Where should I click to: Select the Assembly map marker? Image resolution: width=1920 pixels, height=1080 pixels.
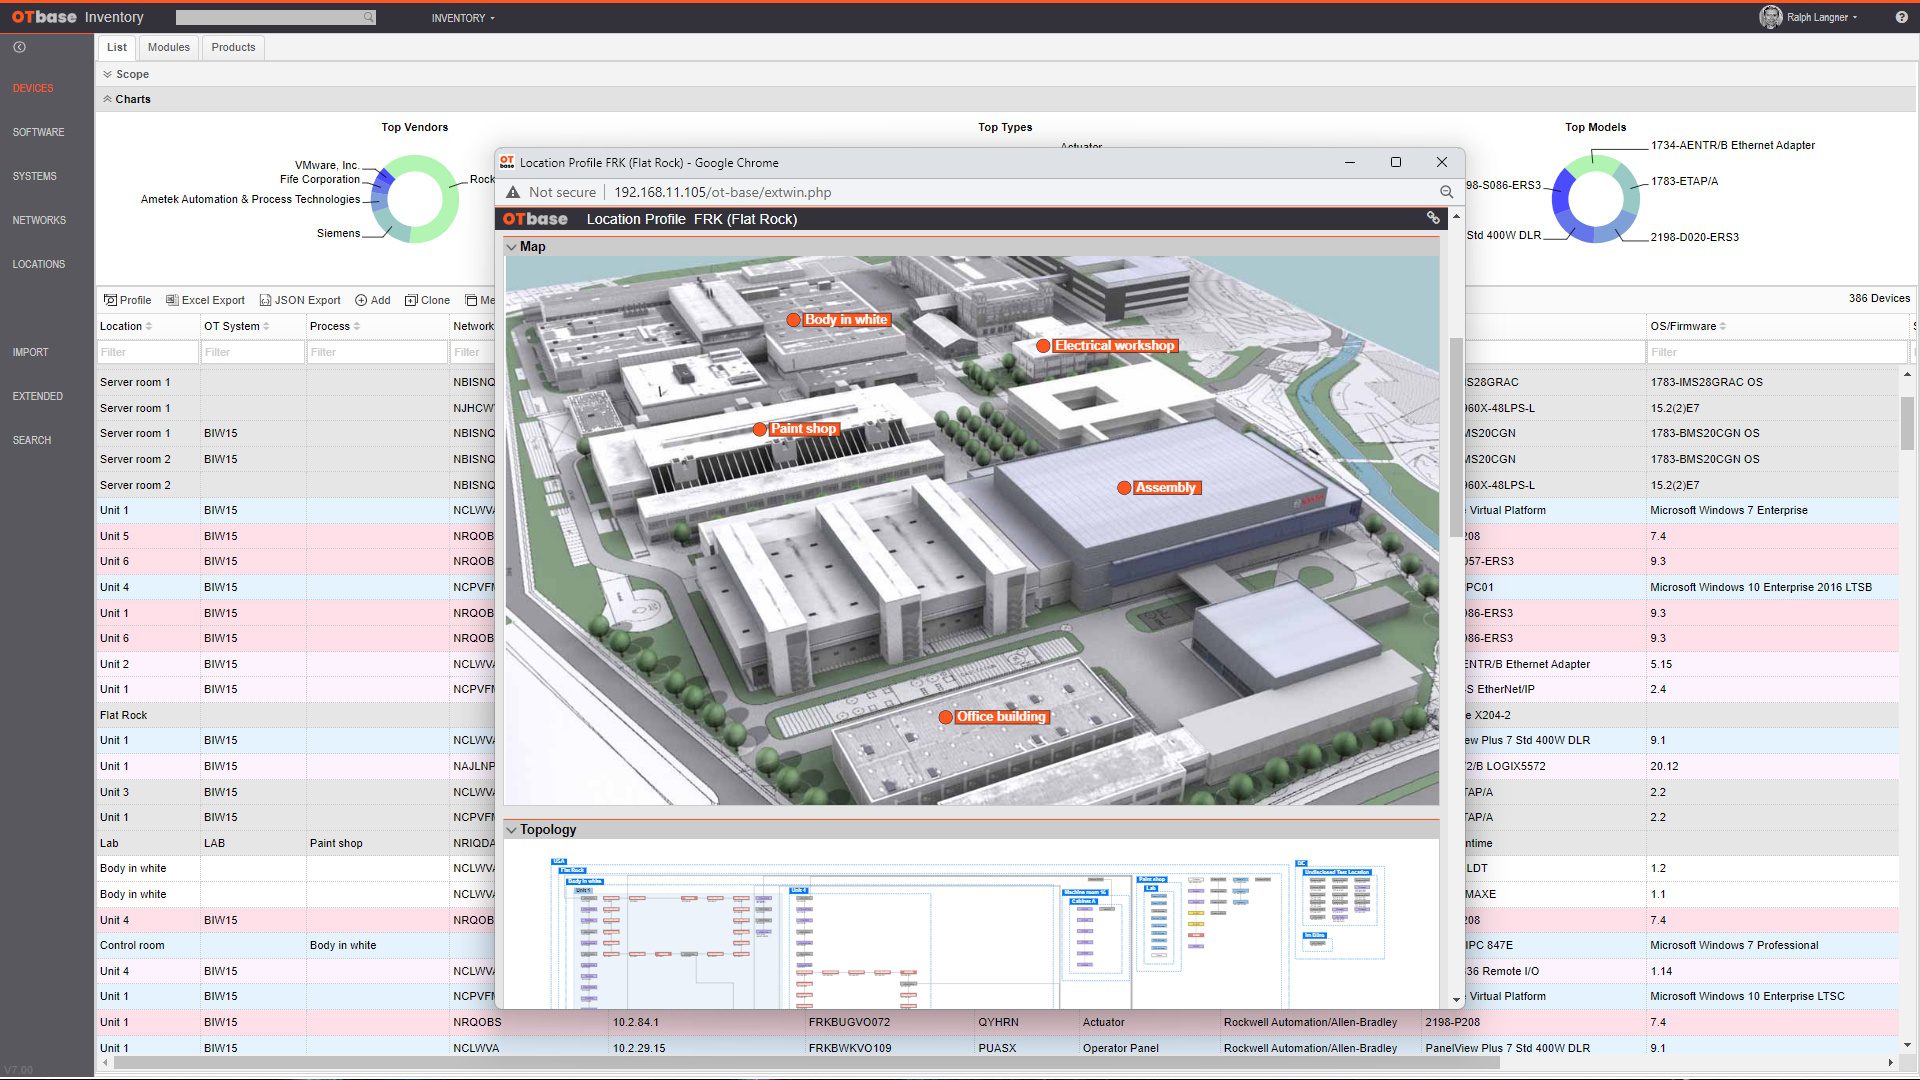[x=1124, y=488]
